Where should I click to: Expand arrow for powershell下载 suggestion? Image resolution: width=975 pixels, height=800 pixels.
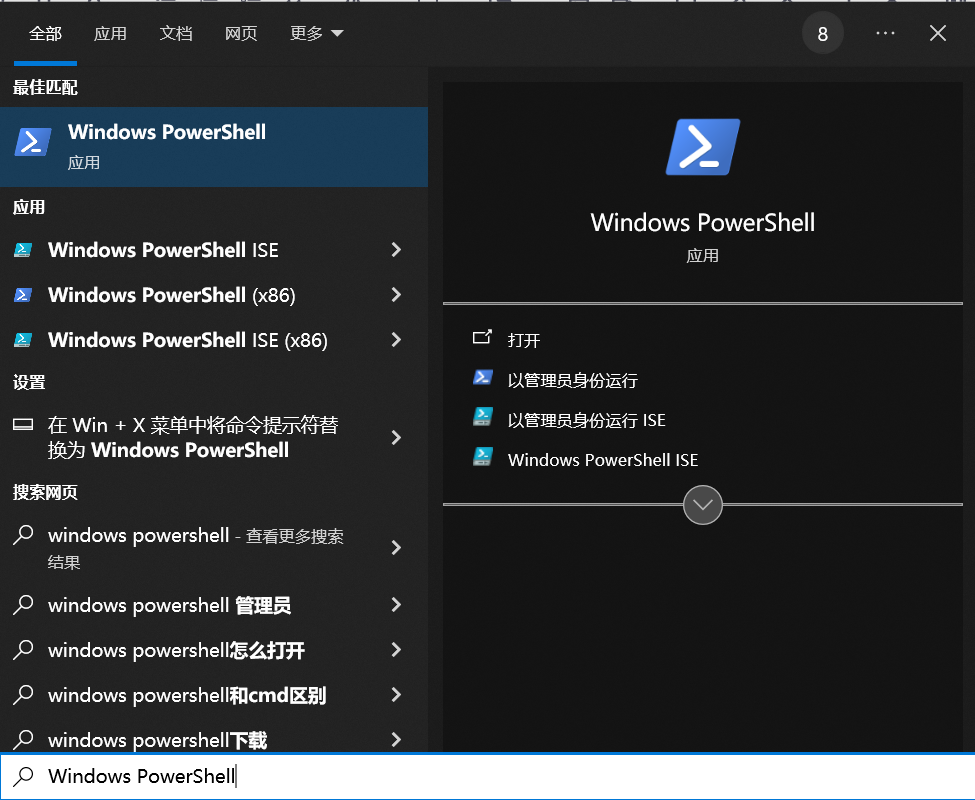click(x=396, y=739)
